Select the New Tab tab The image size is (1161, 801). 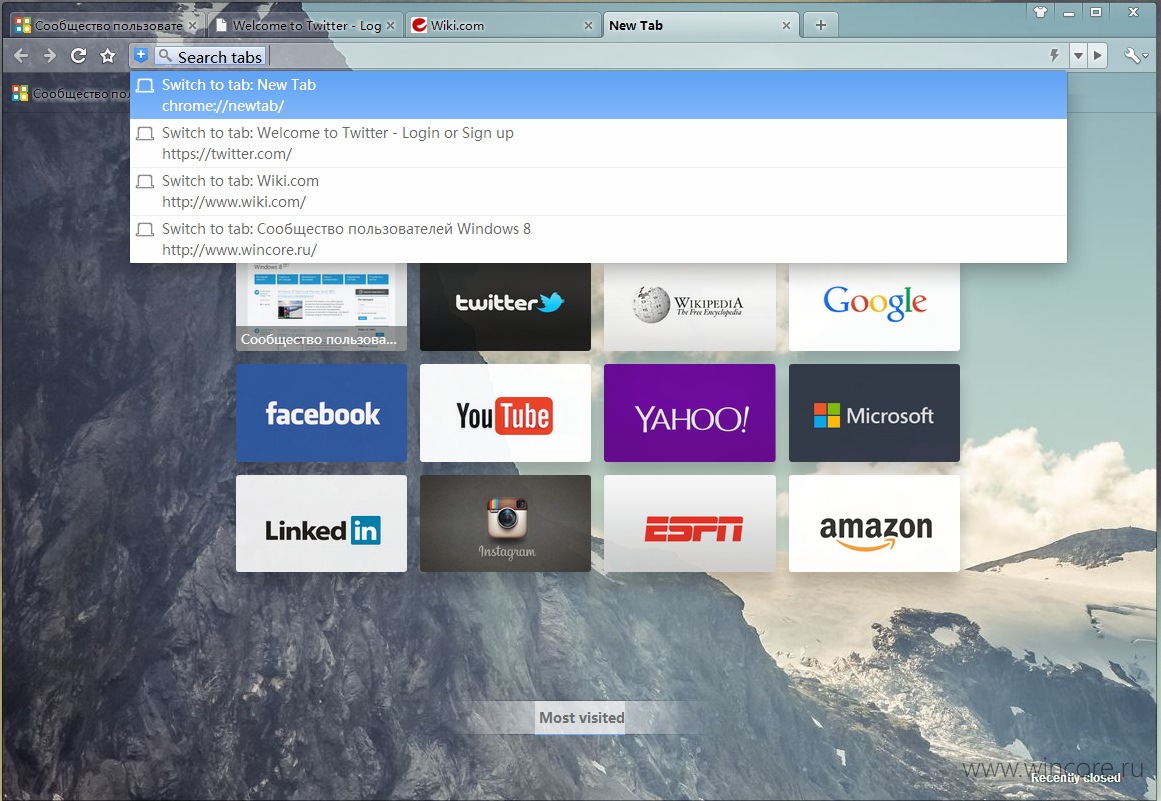(x=701, y=25)
